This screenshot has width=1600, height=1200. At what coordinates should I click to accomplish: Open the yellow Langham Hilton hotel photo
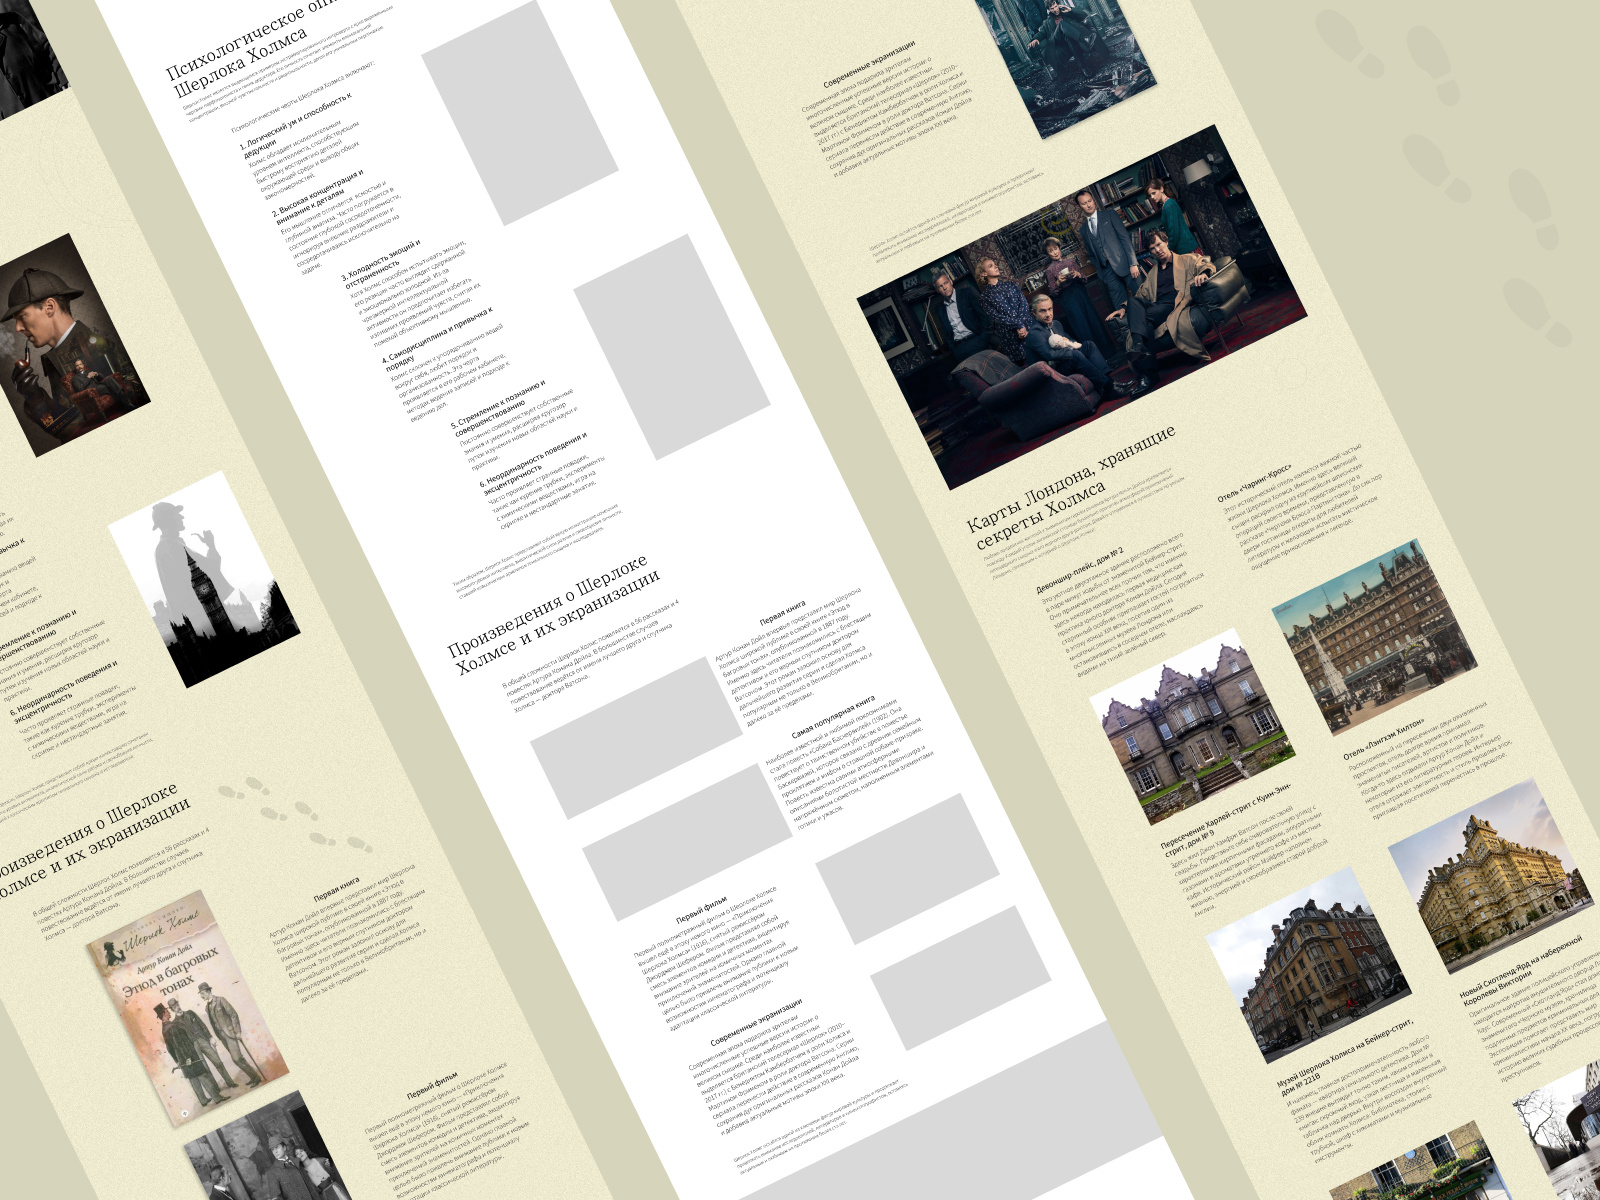pos(1491,877)
